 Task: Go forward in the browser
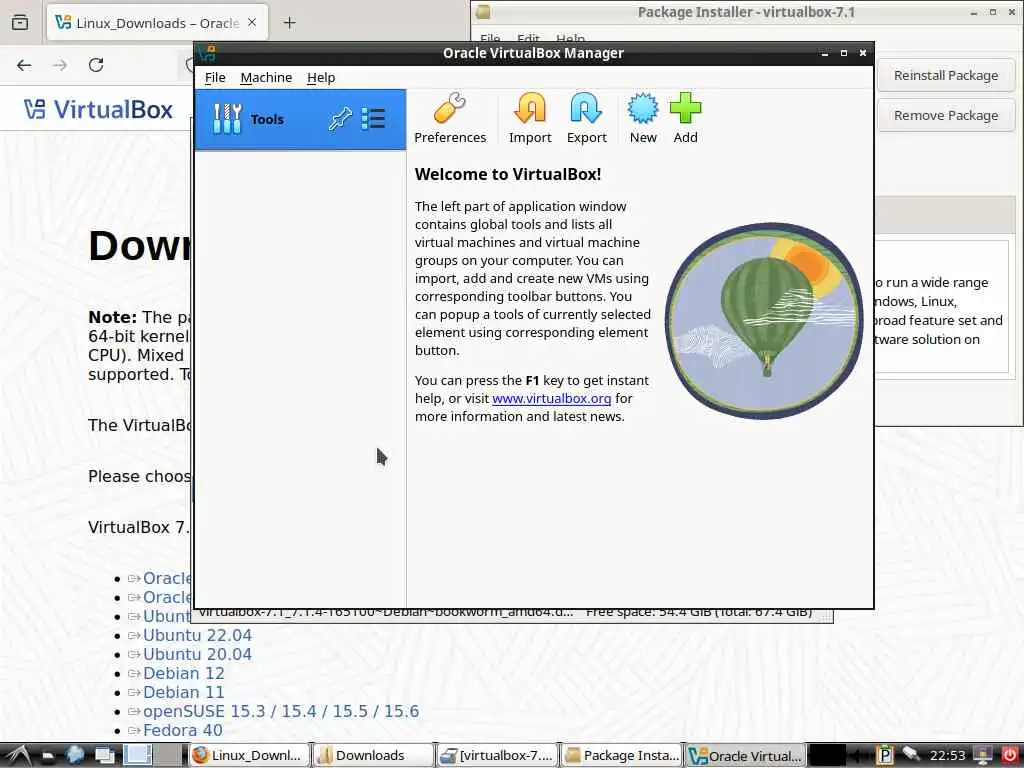click(60, 65)
